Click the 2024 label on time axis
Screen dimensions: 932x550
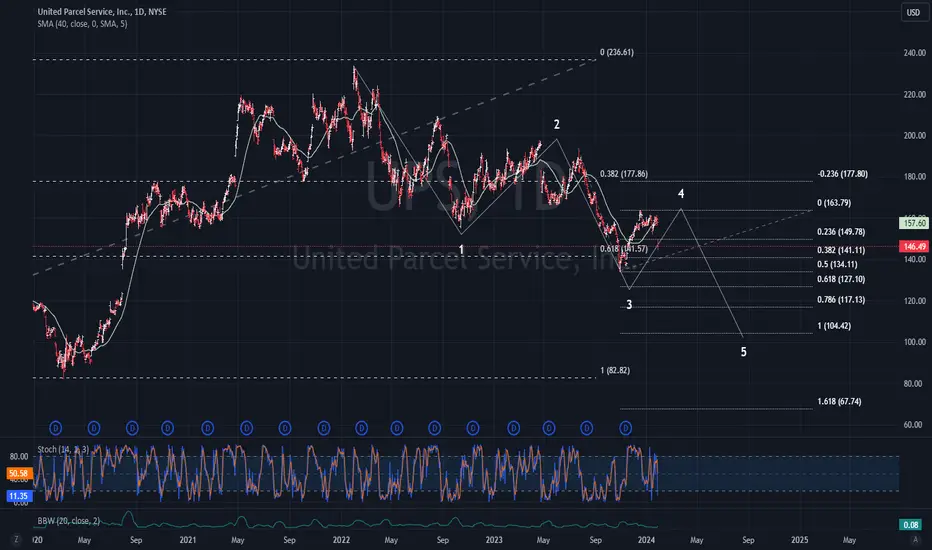(646, 540)
